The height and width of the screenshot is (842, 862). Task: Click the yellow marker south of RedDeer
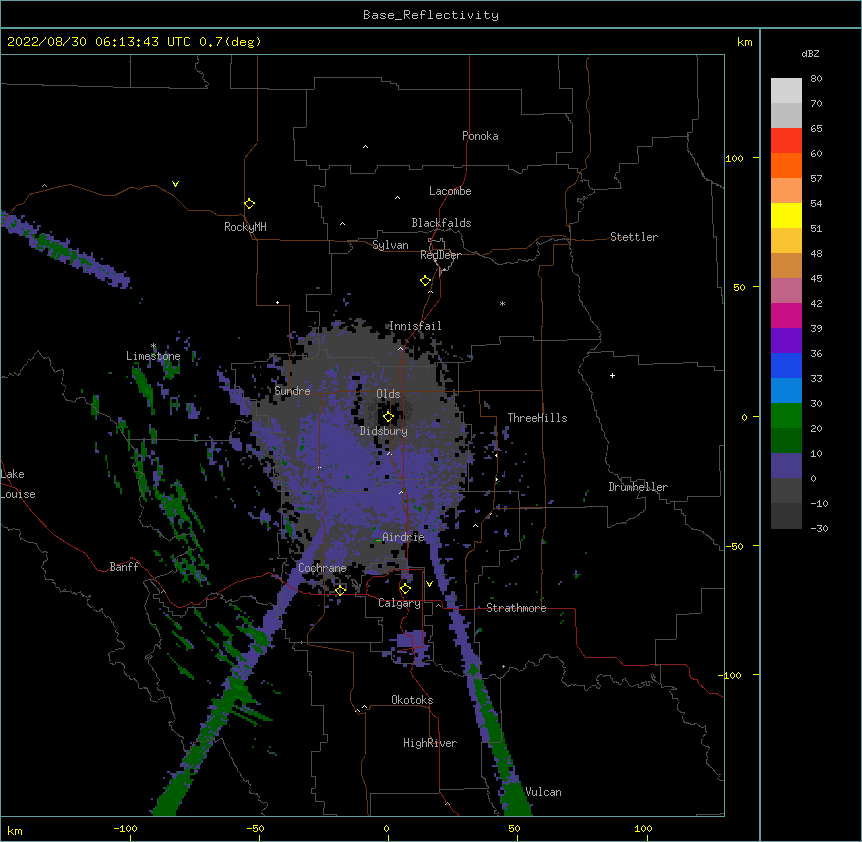pyautogui.click(x=425, y=281)
